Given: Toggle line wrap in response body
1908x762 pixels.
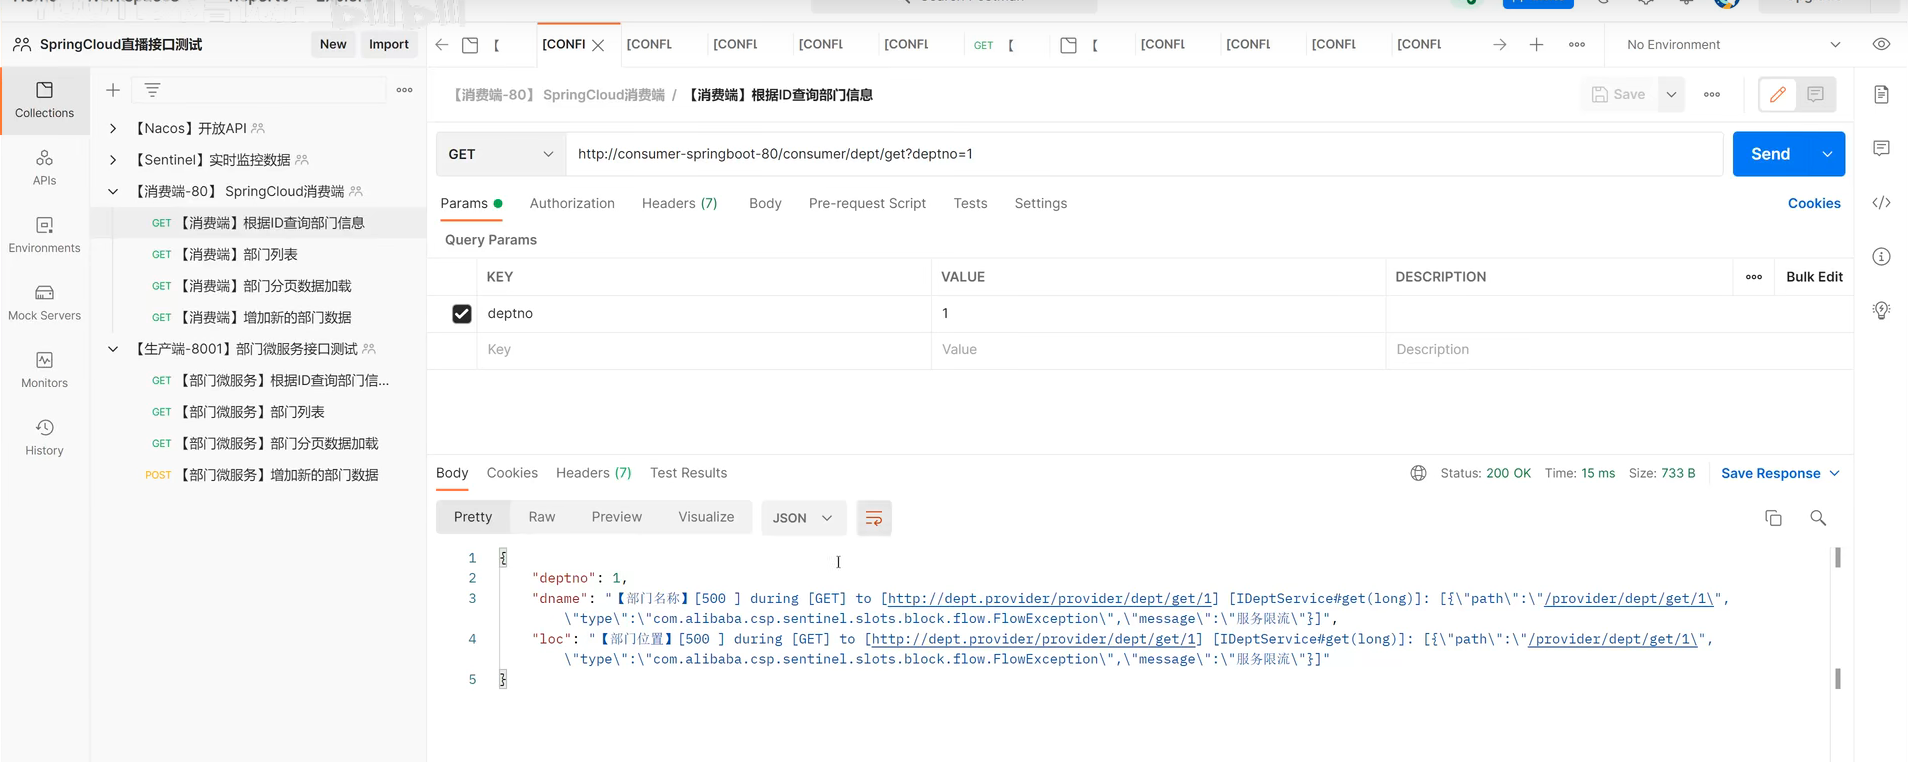Looking at the screenshot, I should [x=873, y=518].
